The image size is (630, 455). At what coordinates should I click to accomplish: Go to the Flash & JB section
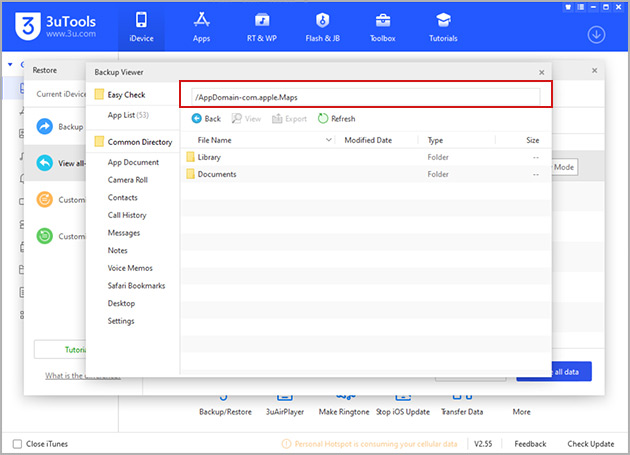click(322, 26)
